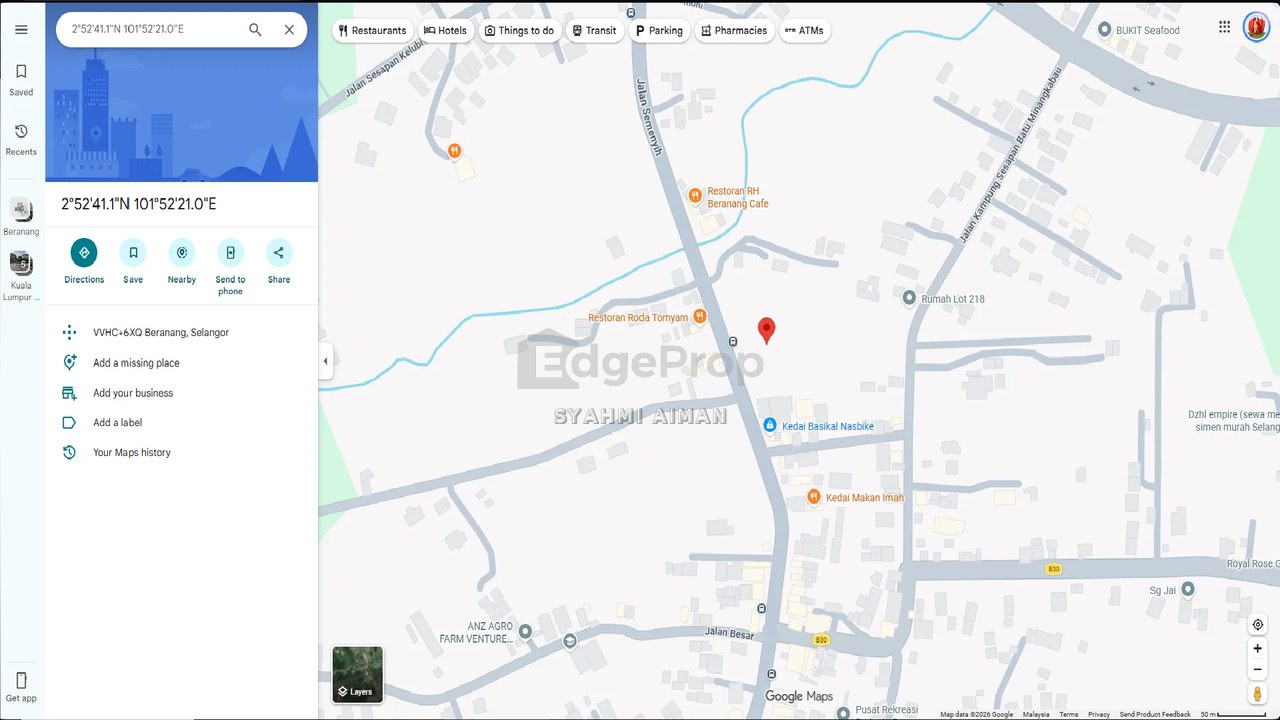Viewport: 1280px width, 720px height.
Task: Collapse the side panel arrow
Action: pyautogui.click(x=325, y=361)
